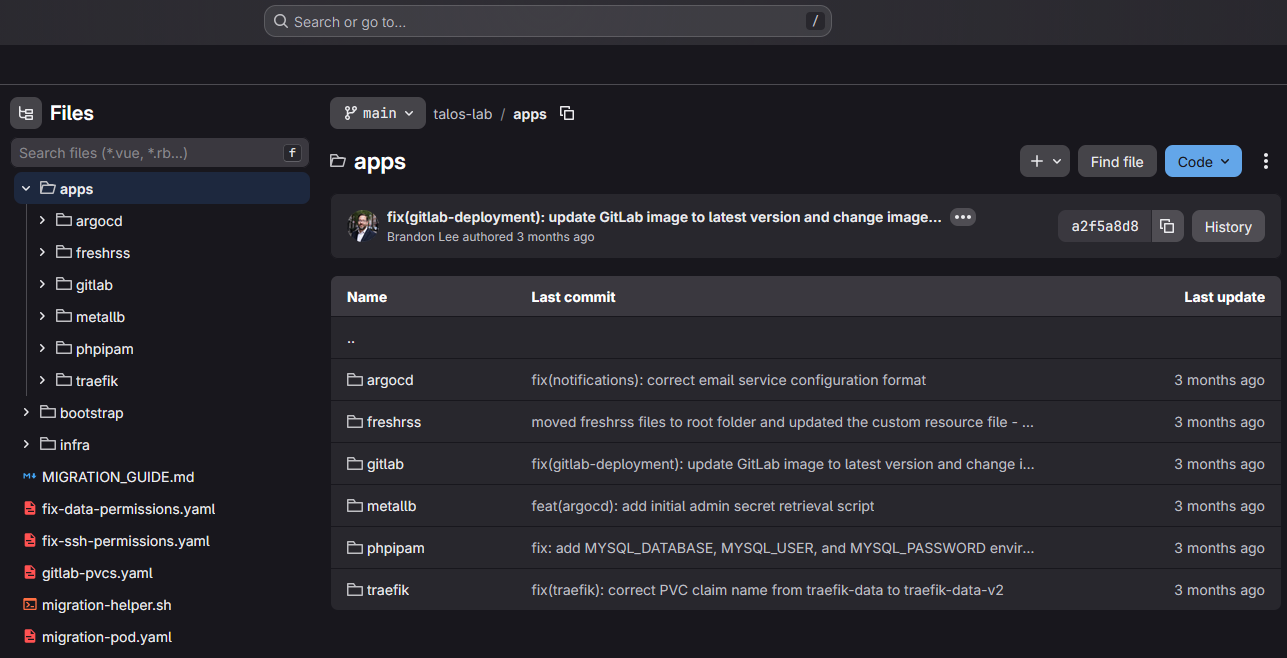The image size is (1287, 658).
Task: Copy commit SHA a2f5a8d8 with copy icon
Action: point(1167,226)
